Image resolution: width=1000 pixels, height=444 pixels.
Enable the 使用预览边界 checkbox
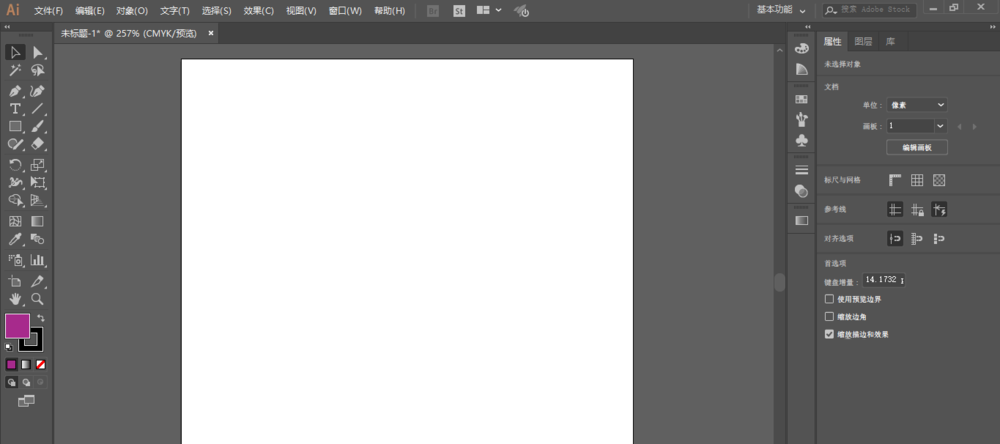tap(829, 299)
